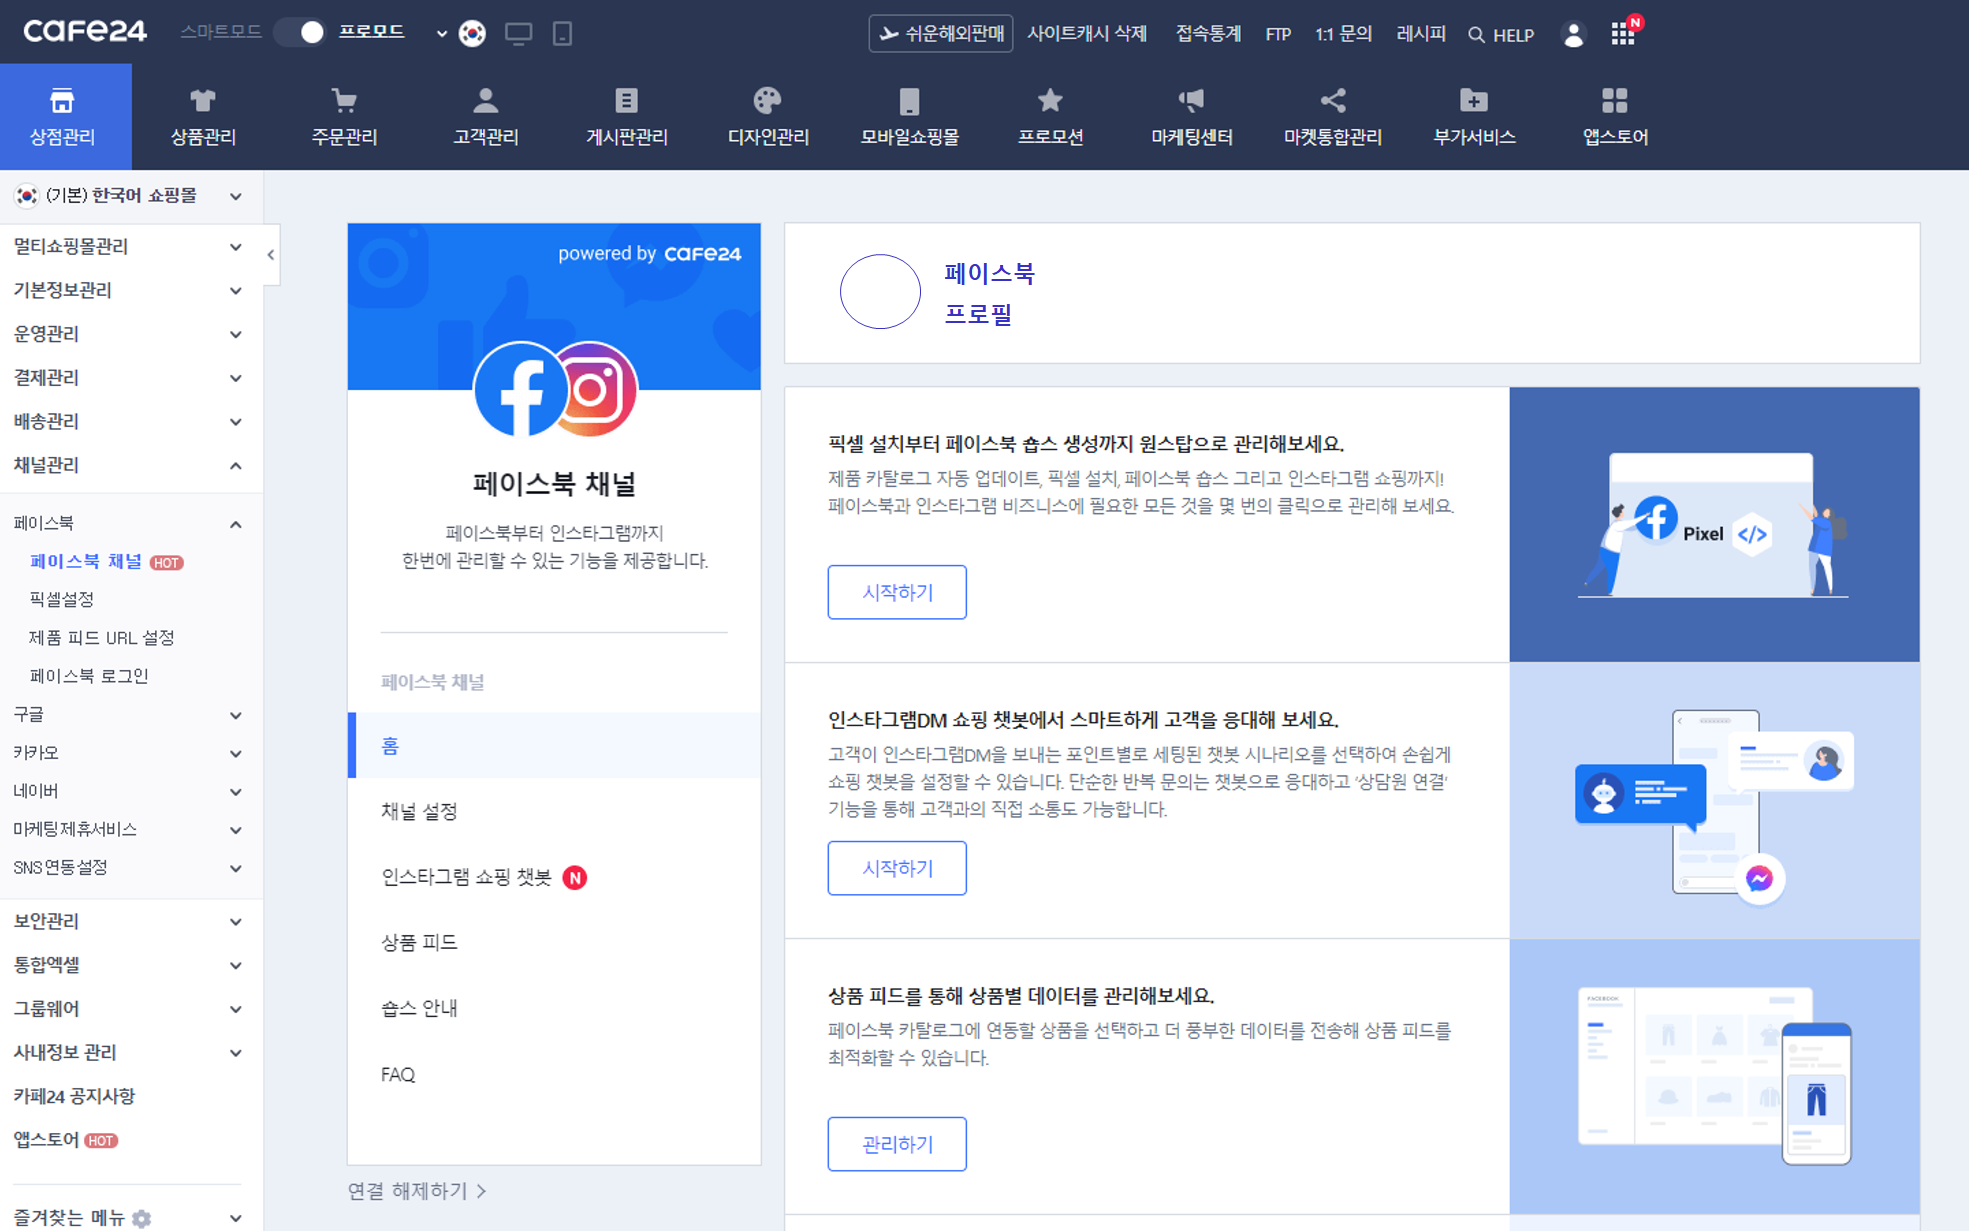1969x1231 pixels.
Task: Click 사이트캐시 삭제 header link
Action: 1086,34
